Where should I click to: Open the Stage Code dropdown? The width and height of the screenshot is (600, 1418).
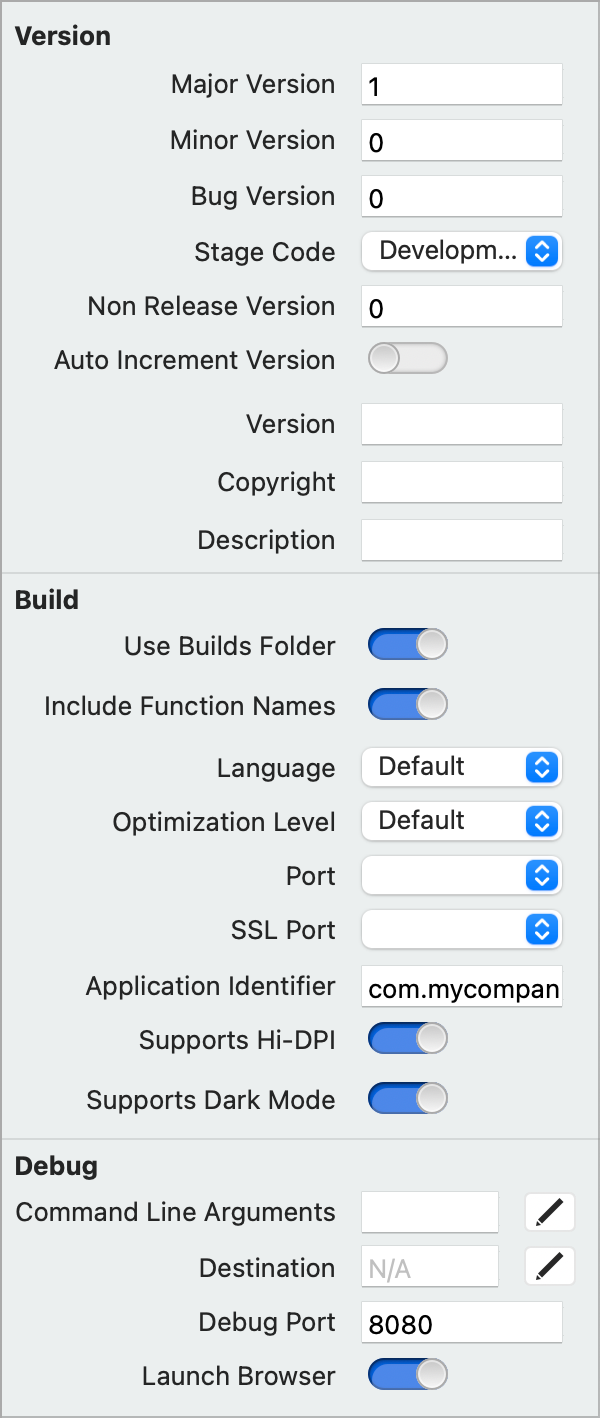(x=461, y=251)
